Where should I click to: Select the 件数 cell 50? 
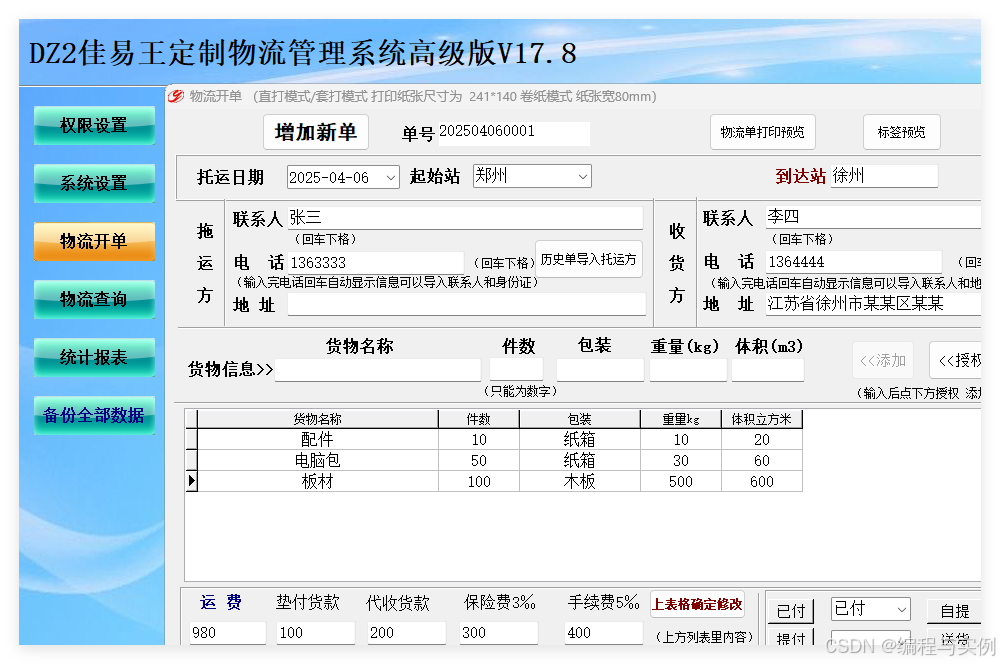479,461
